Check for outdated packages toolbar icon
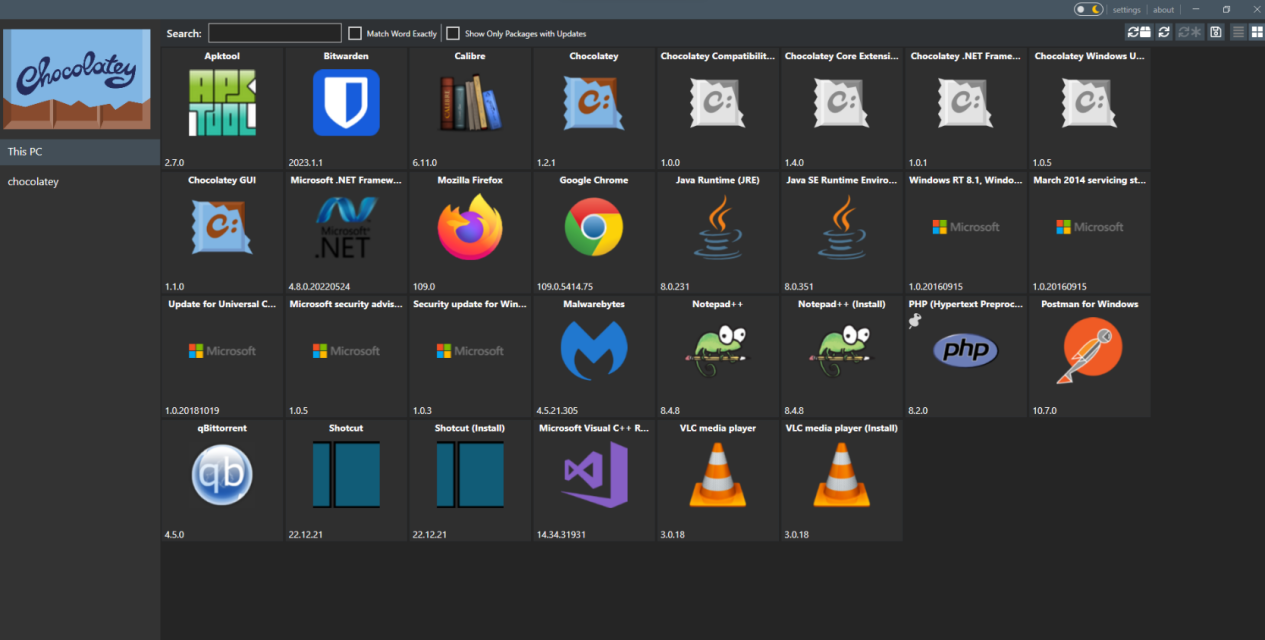 click(1138, 32)
